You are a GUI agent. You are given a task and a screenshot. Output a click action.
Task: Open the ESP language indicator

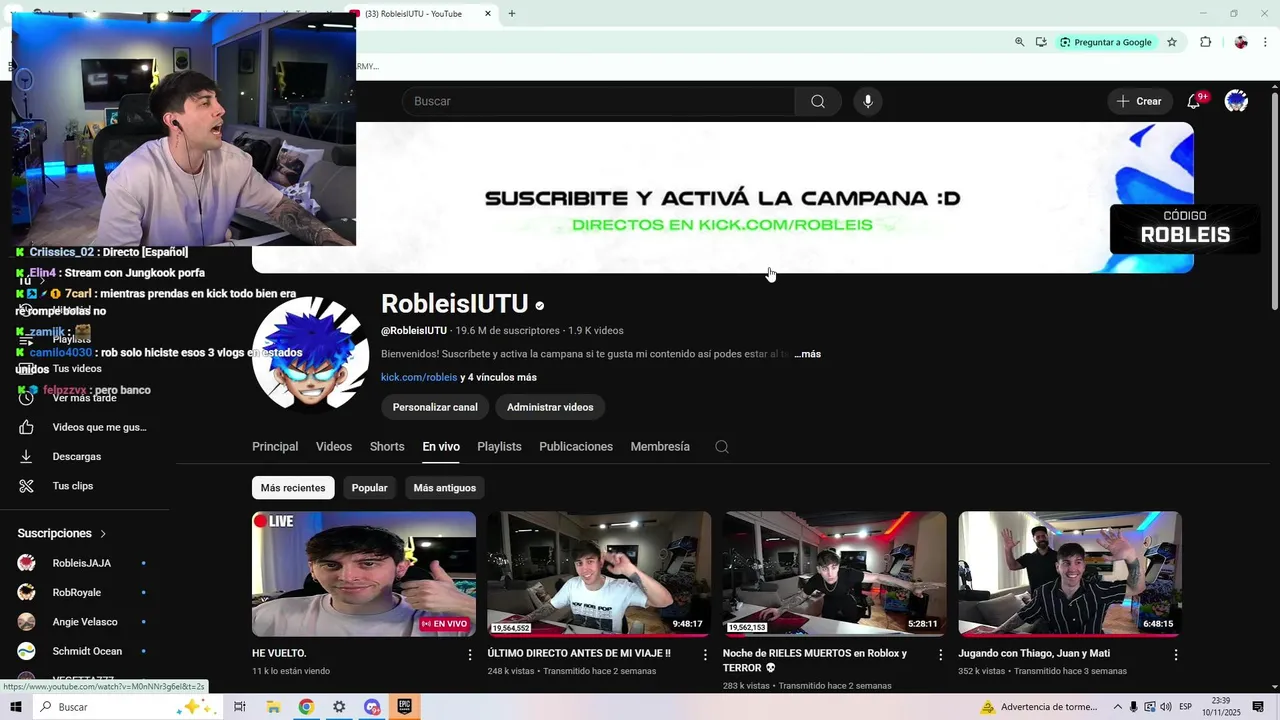tap(1186, 707)
